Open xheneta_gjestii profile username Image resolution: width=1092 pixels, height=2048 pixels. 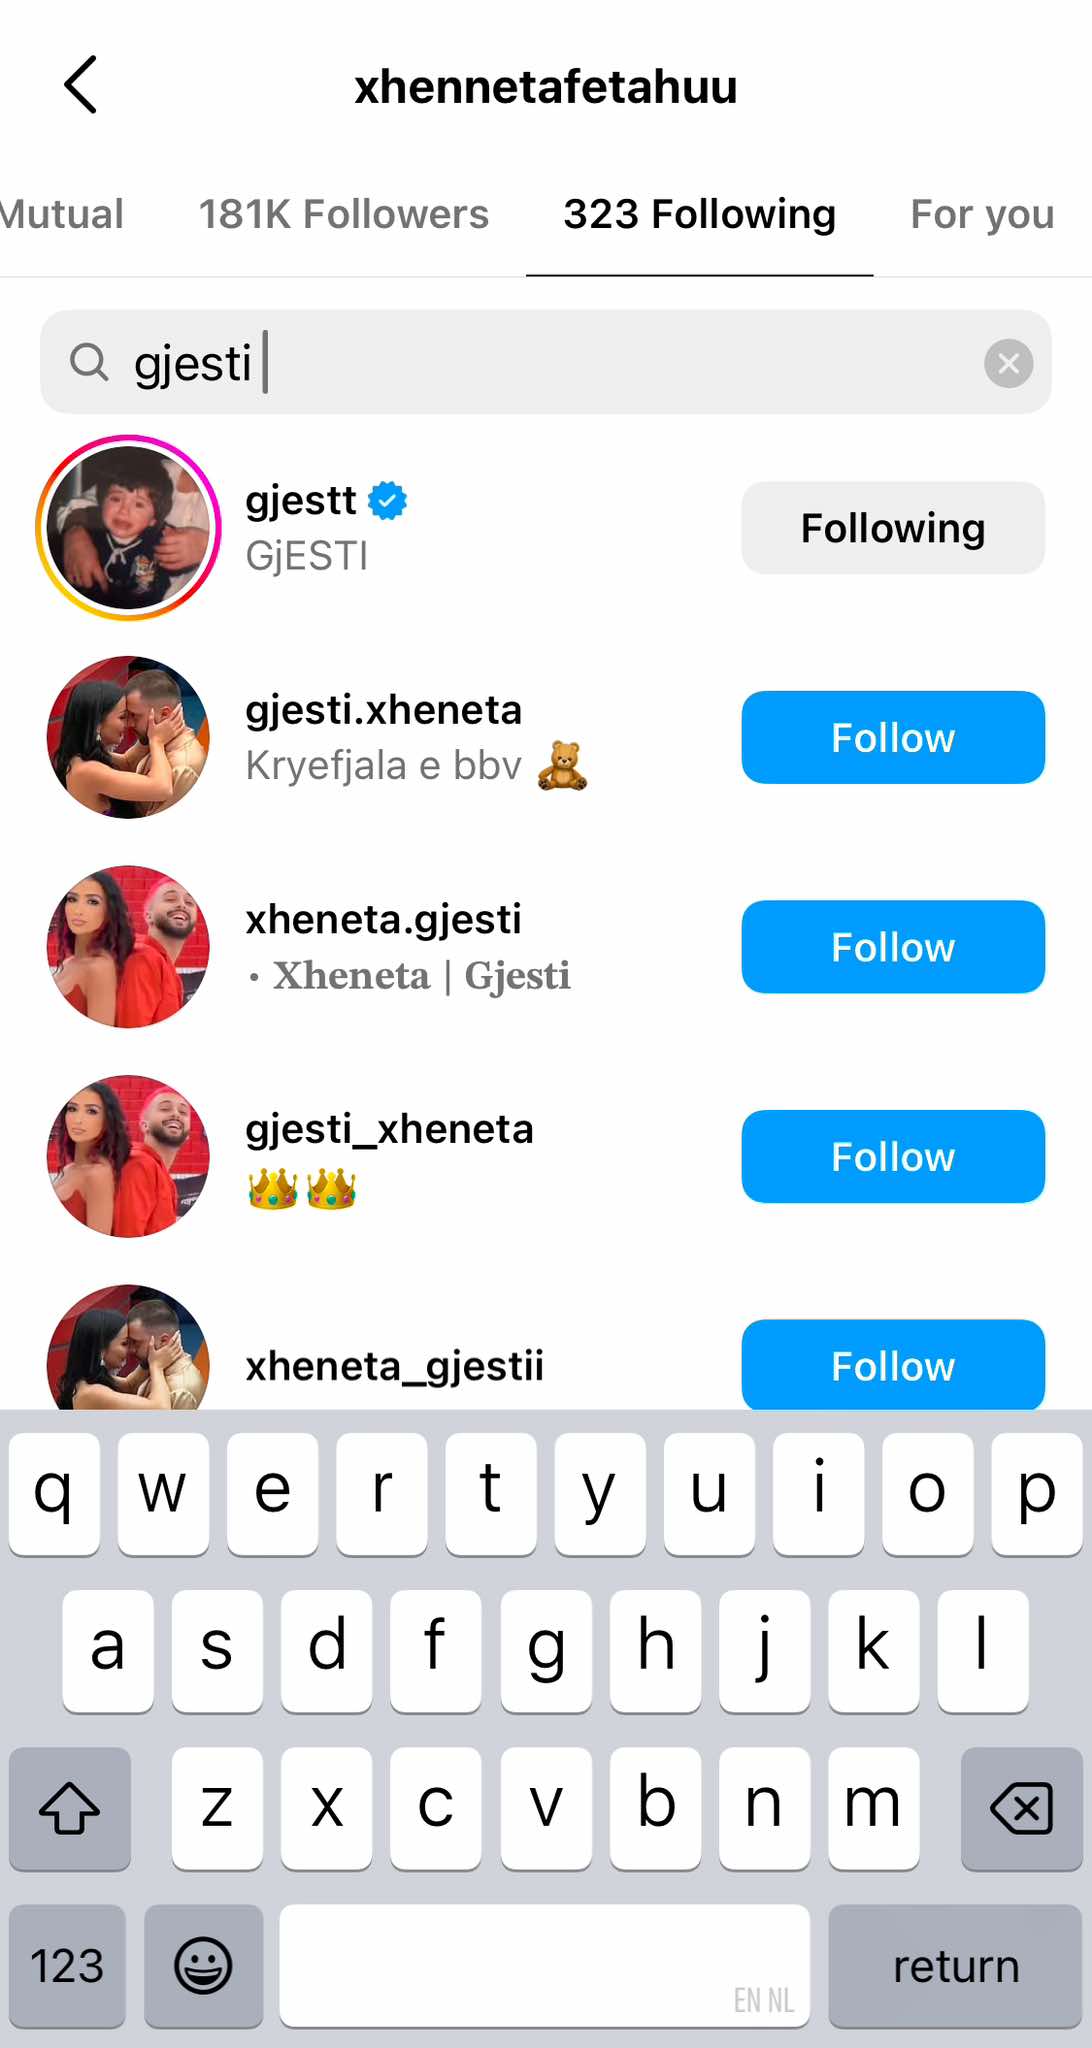(x=395, y=1366)
